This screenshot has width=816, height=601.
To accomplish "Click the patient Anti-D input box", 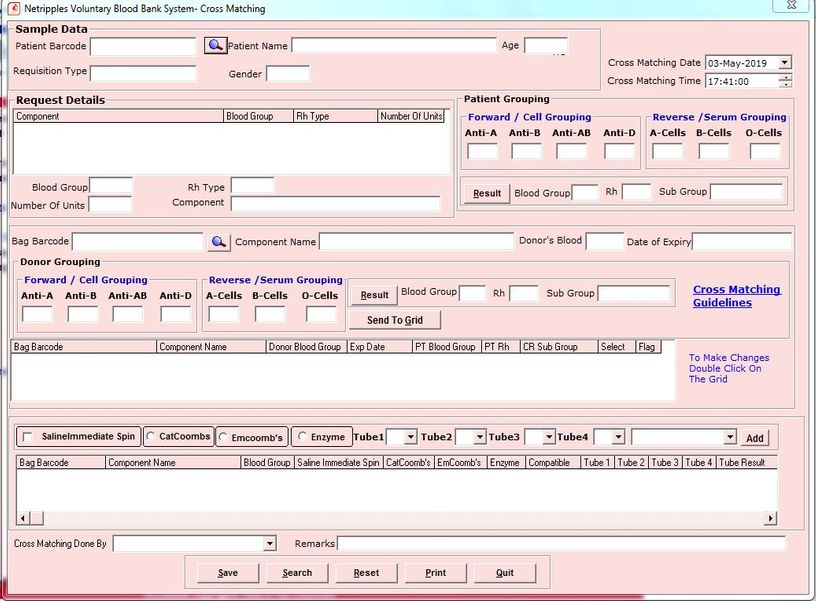I will pos(619,151).
